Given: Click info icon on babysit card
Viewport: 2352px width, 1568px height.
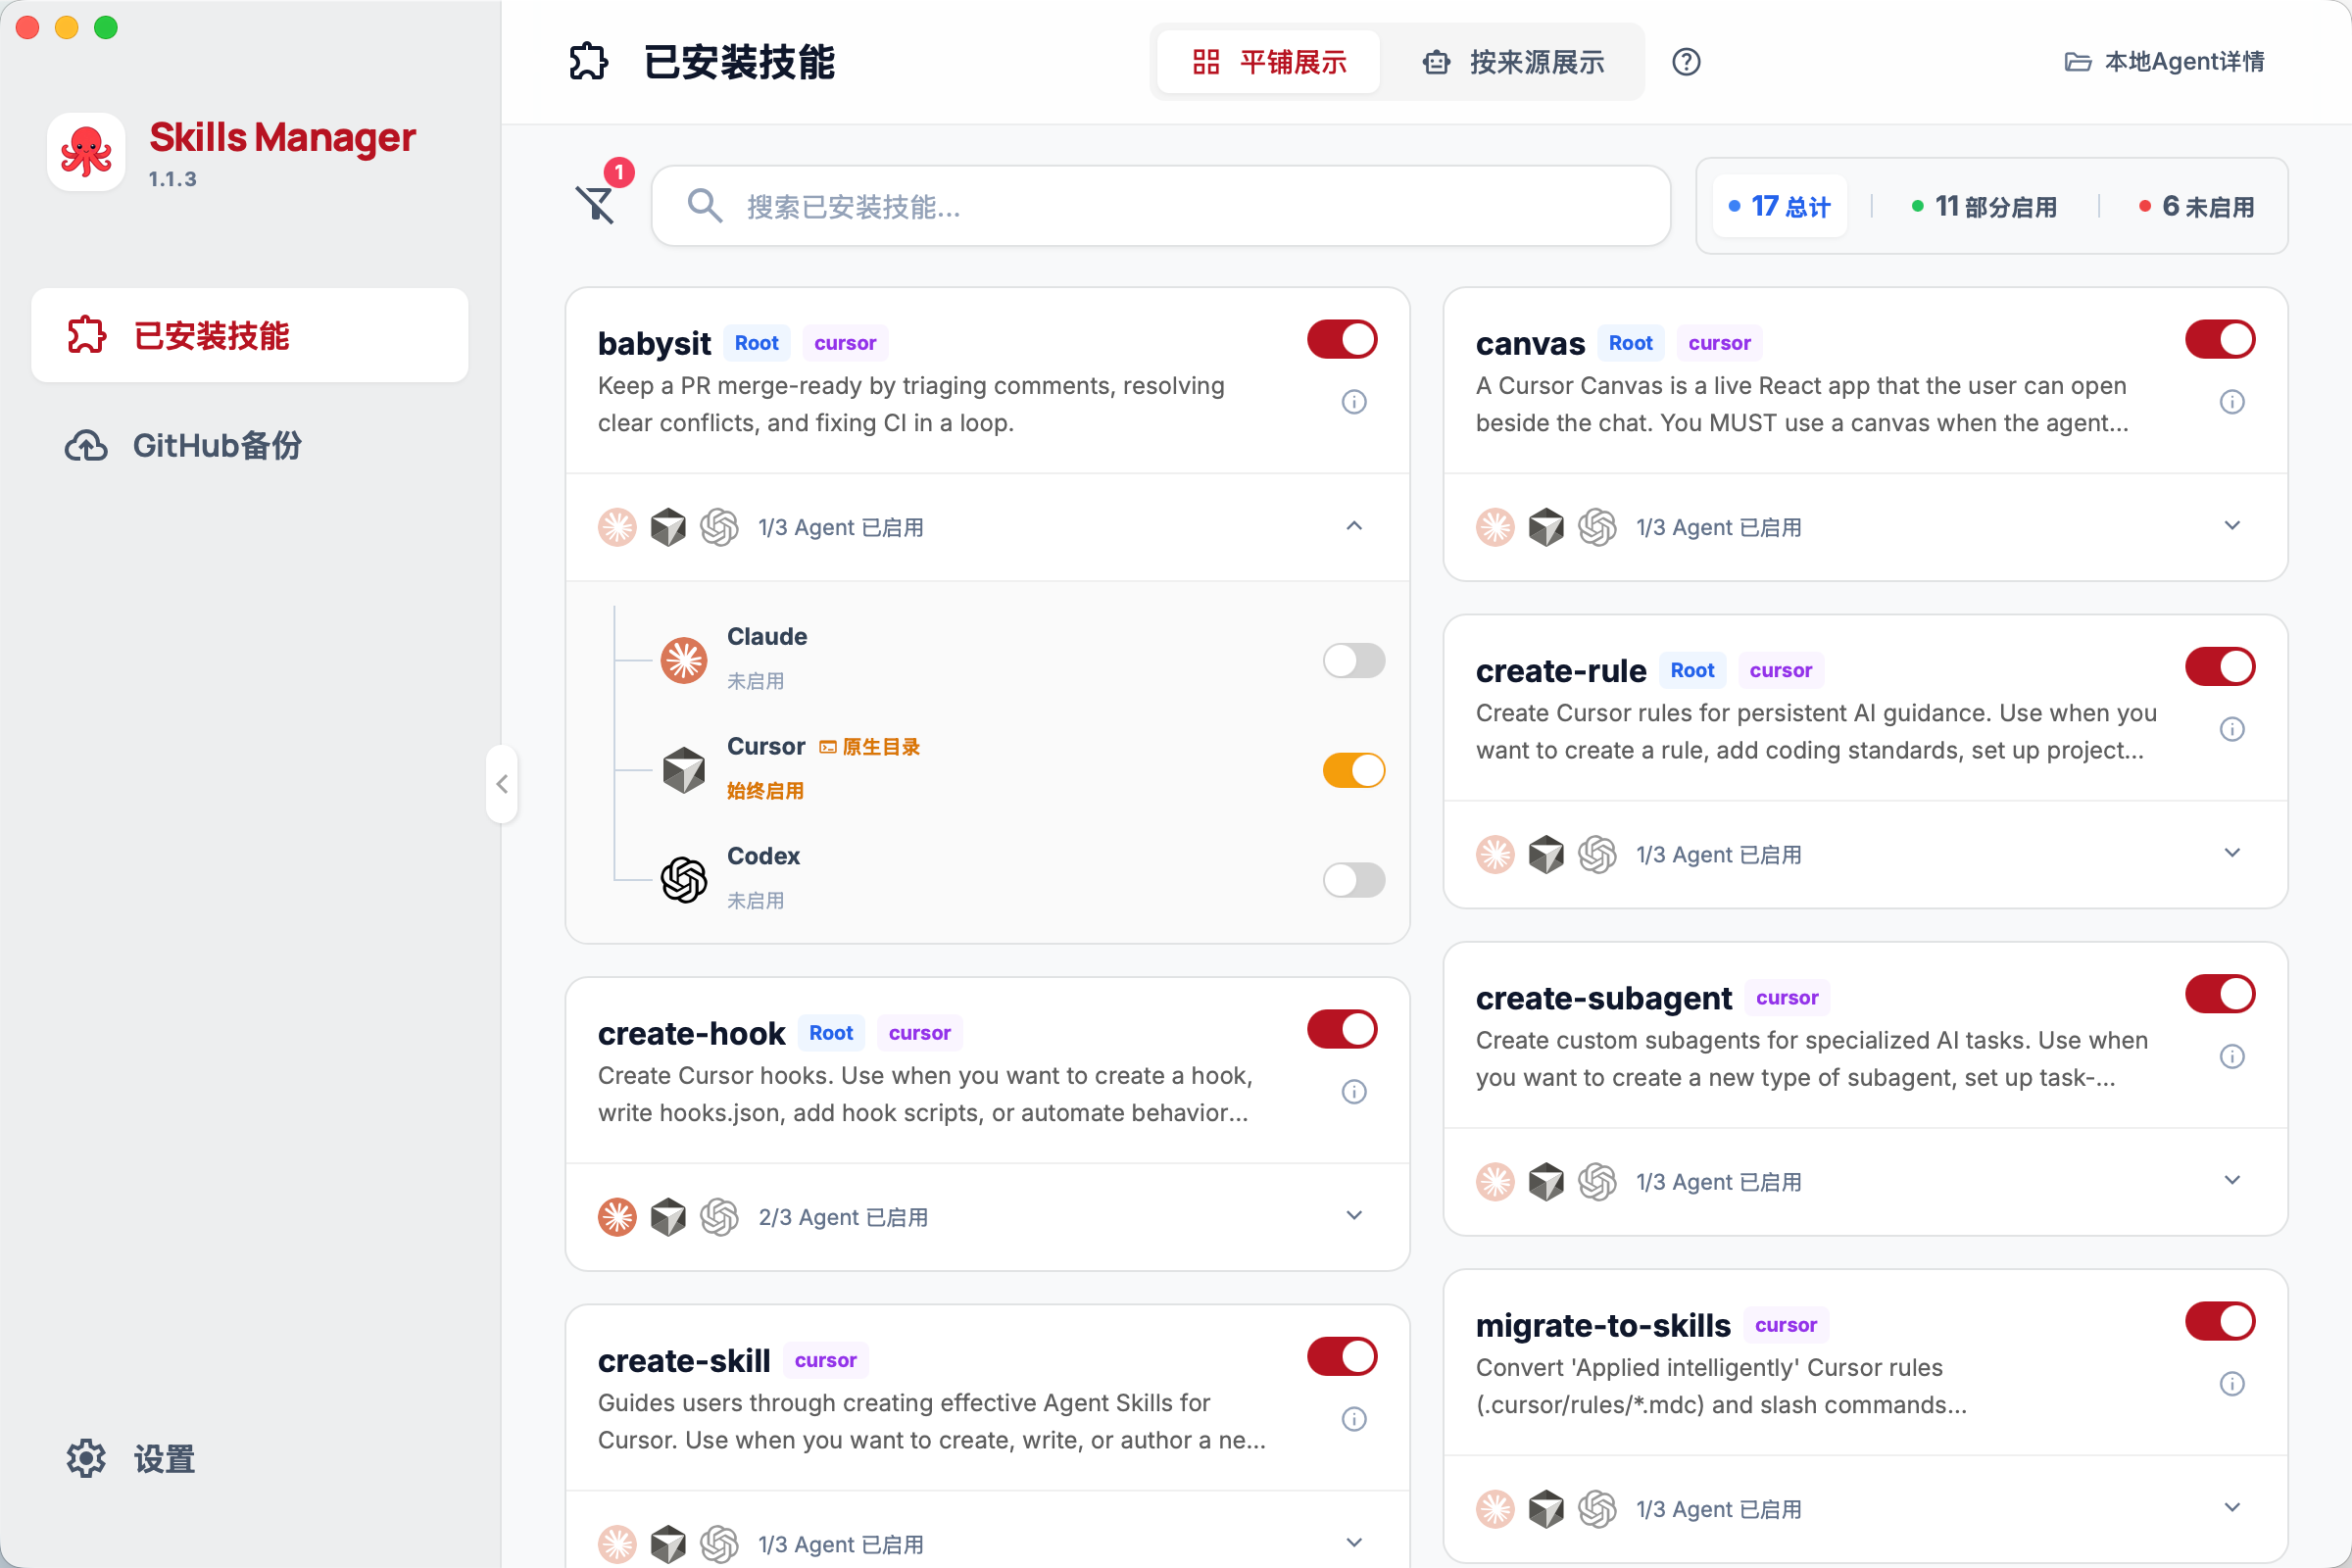Looking at the screenshot, I should click(x=1354, y=402).
